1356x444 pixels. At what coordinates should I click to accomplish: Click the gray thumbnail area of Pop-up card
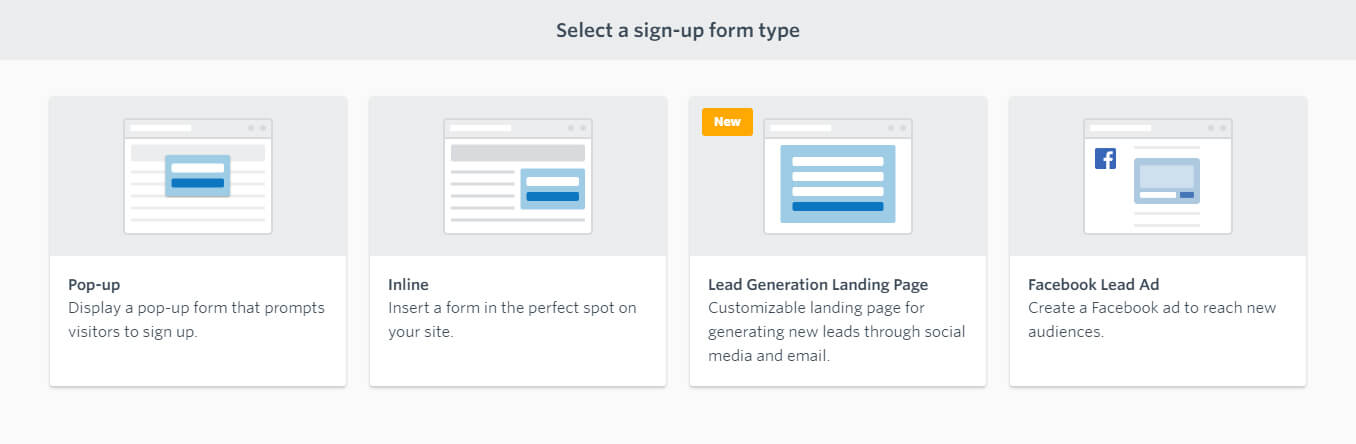pos(198,176)
